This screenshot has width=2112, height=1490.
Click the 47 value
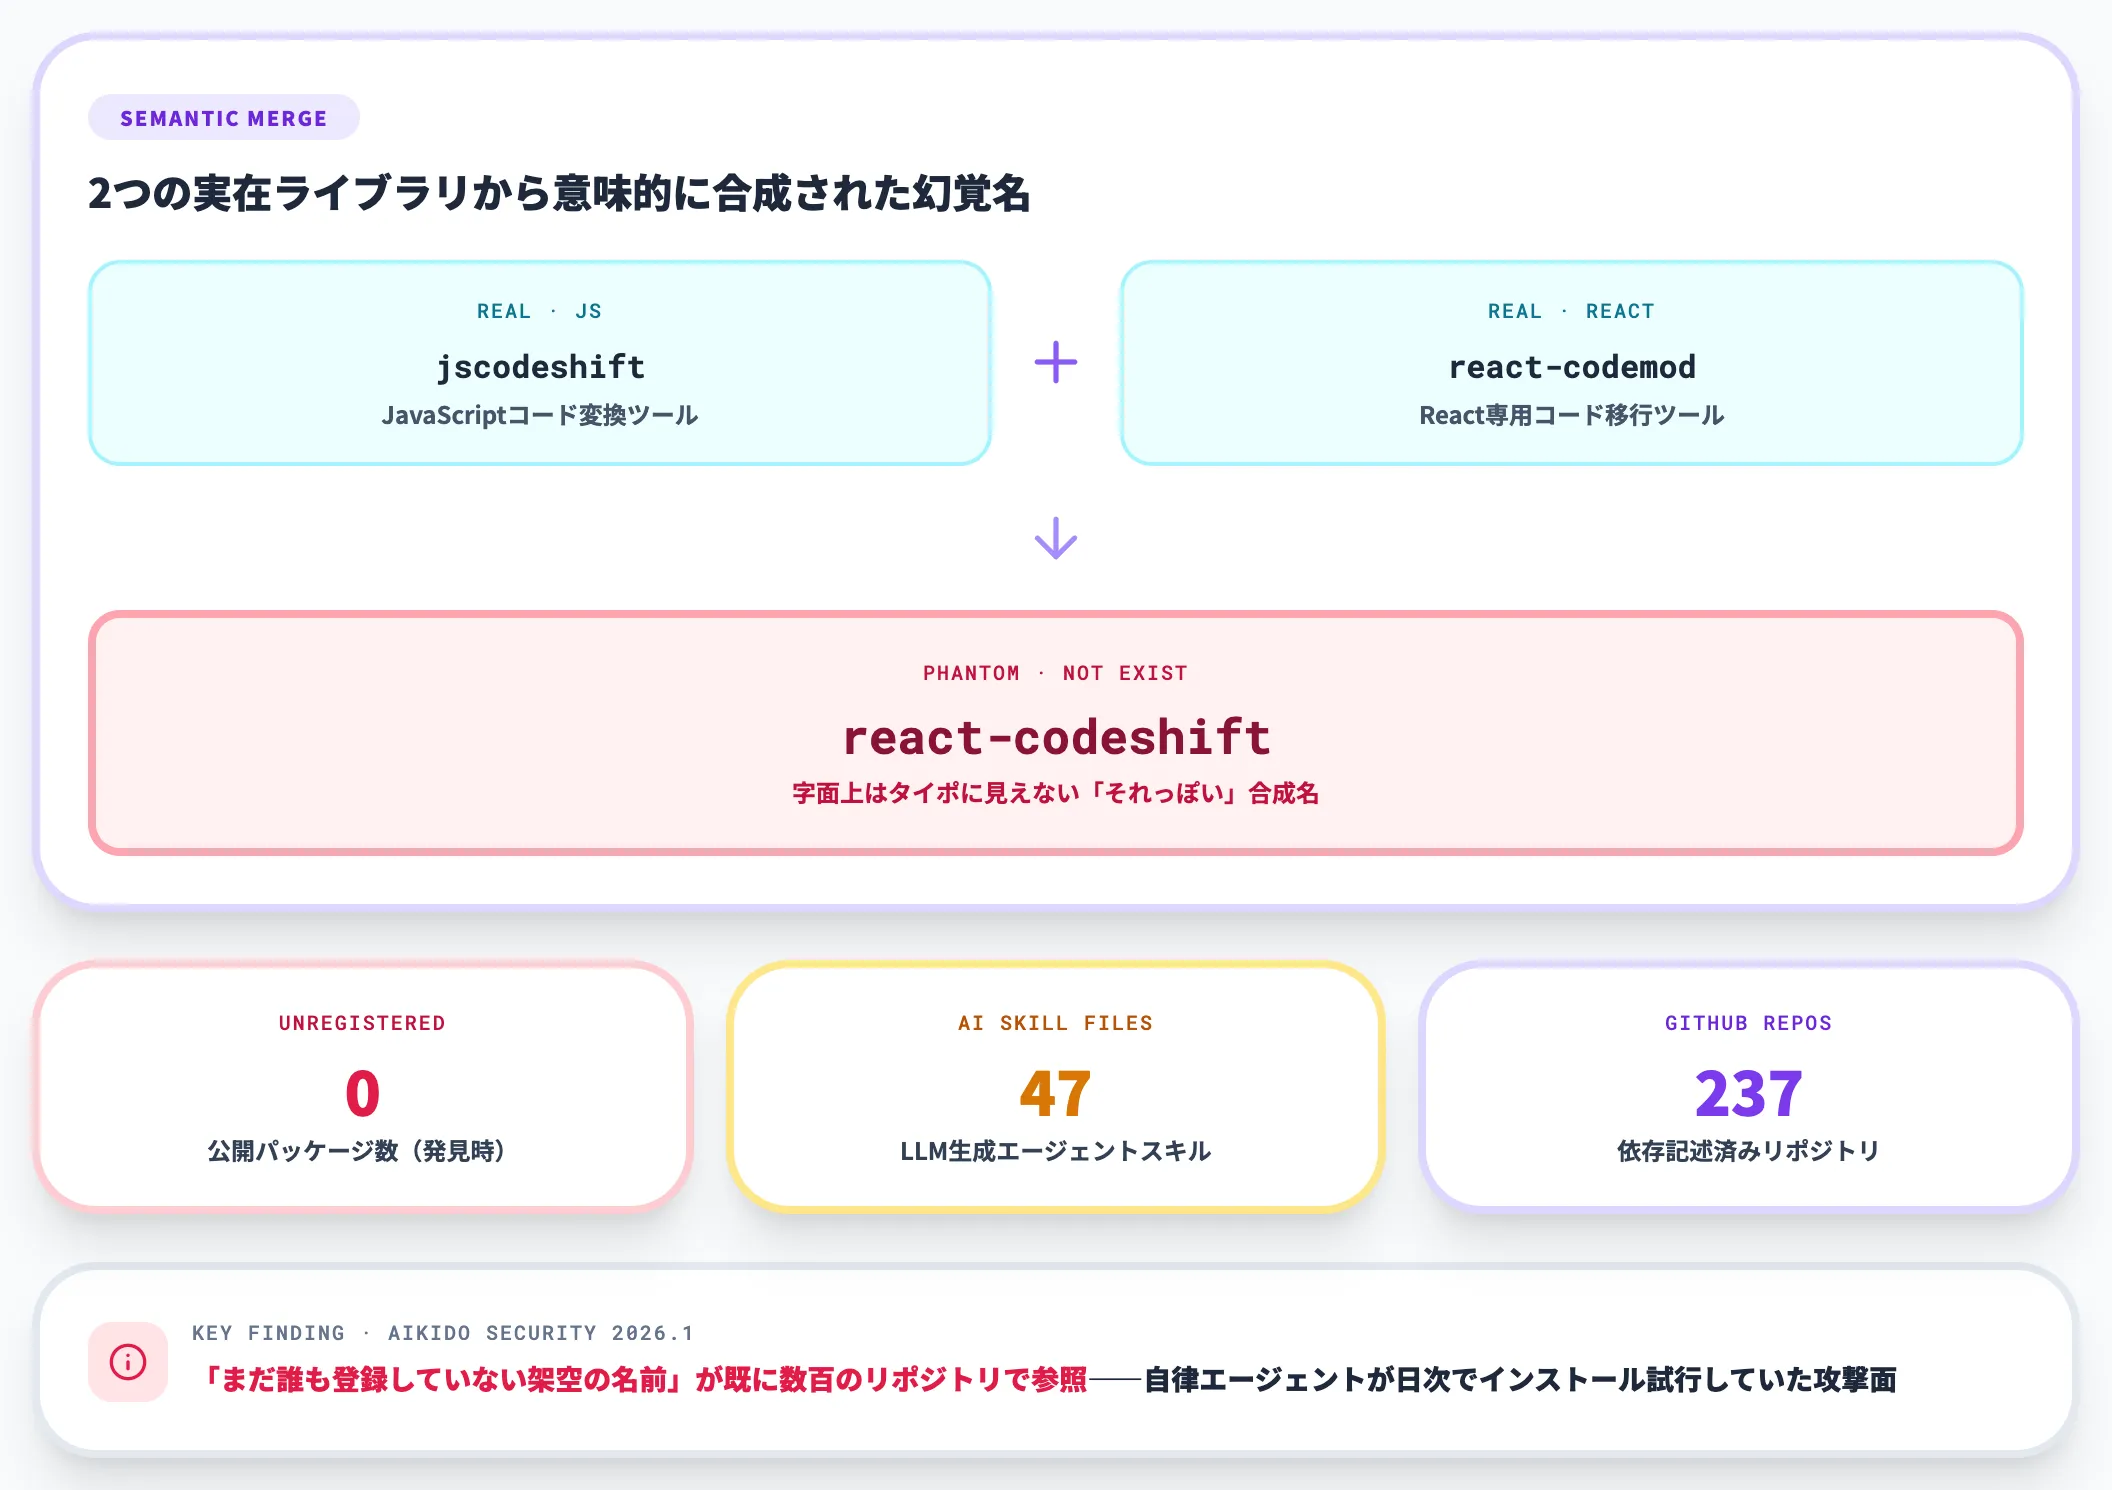(x=1056, y=1093)
